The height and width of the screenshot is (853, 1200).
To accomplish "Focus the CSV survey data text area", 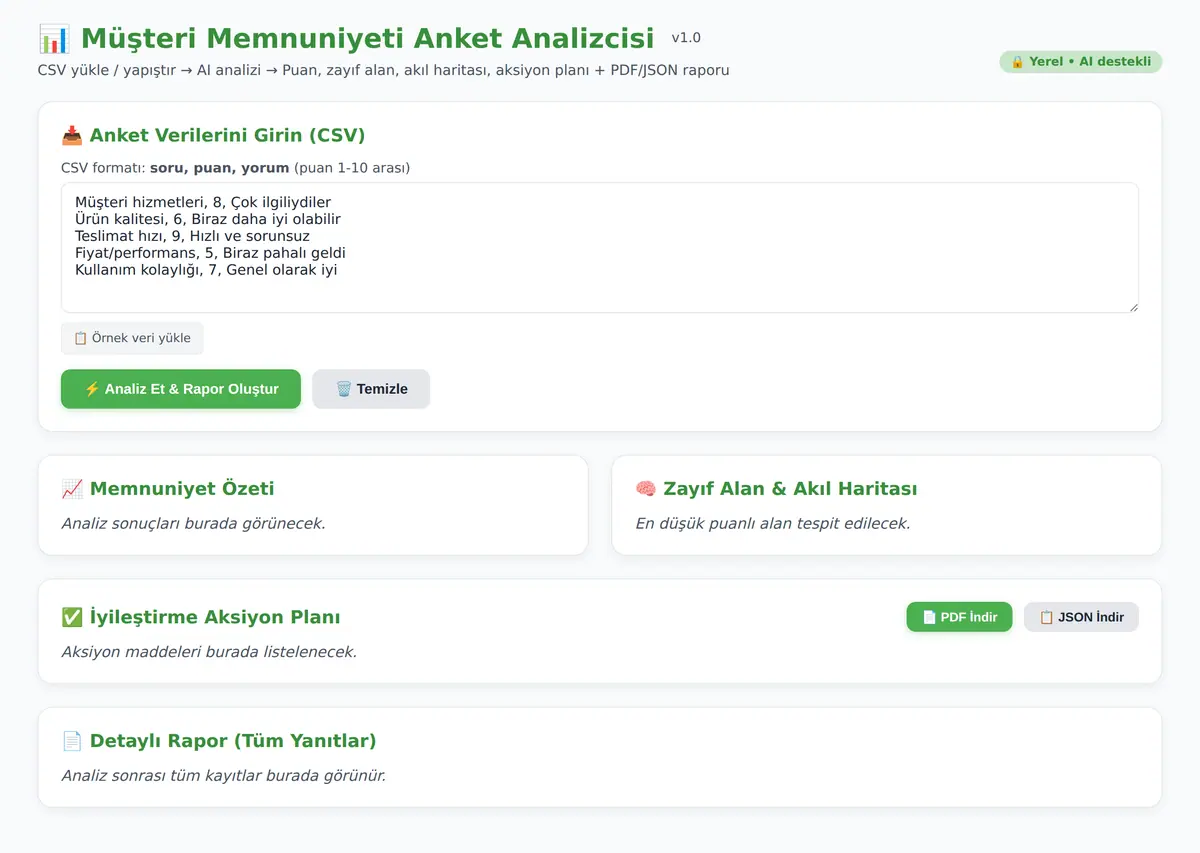I will coord(600,247).
